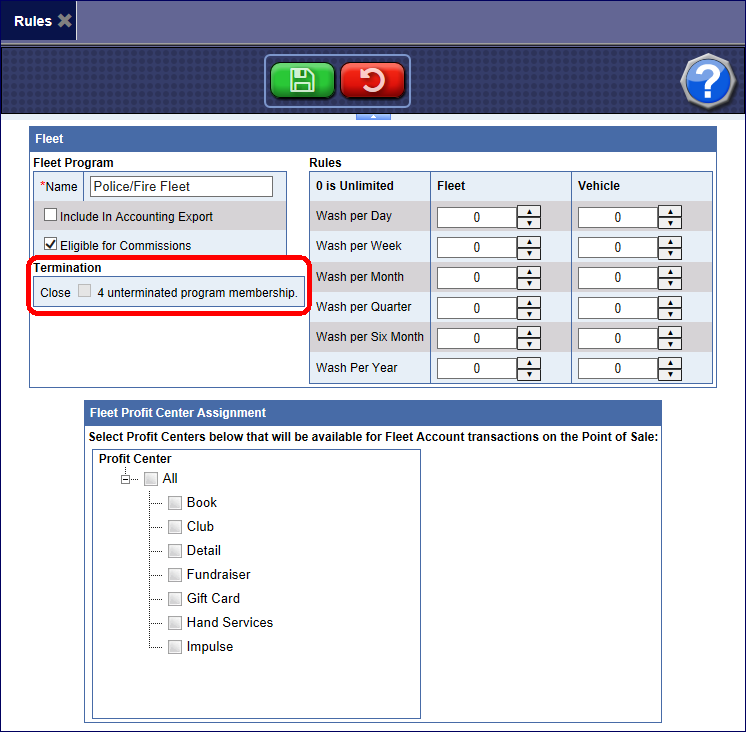Image resolution: width=746 pixels, height=732 pixels.
Task: Collapse the All profit center tree node
Action: pos(126,479)
